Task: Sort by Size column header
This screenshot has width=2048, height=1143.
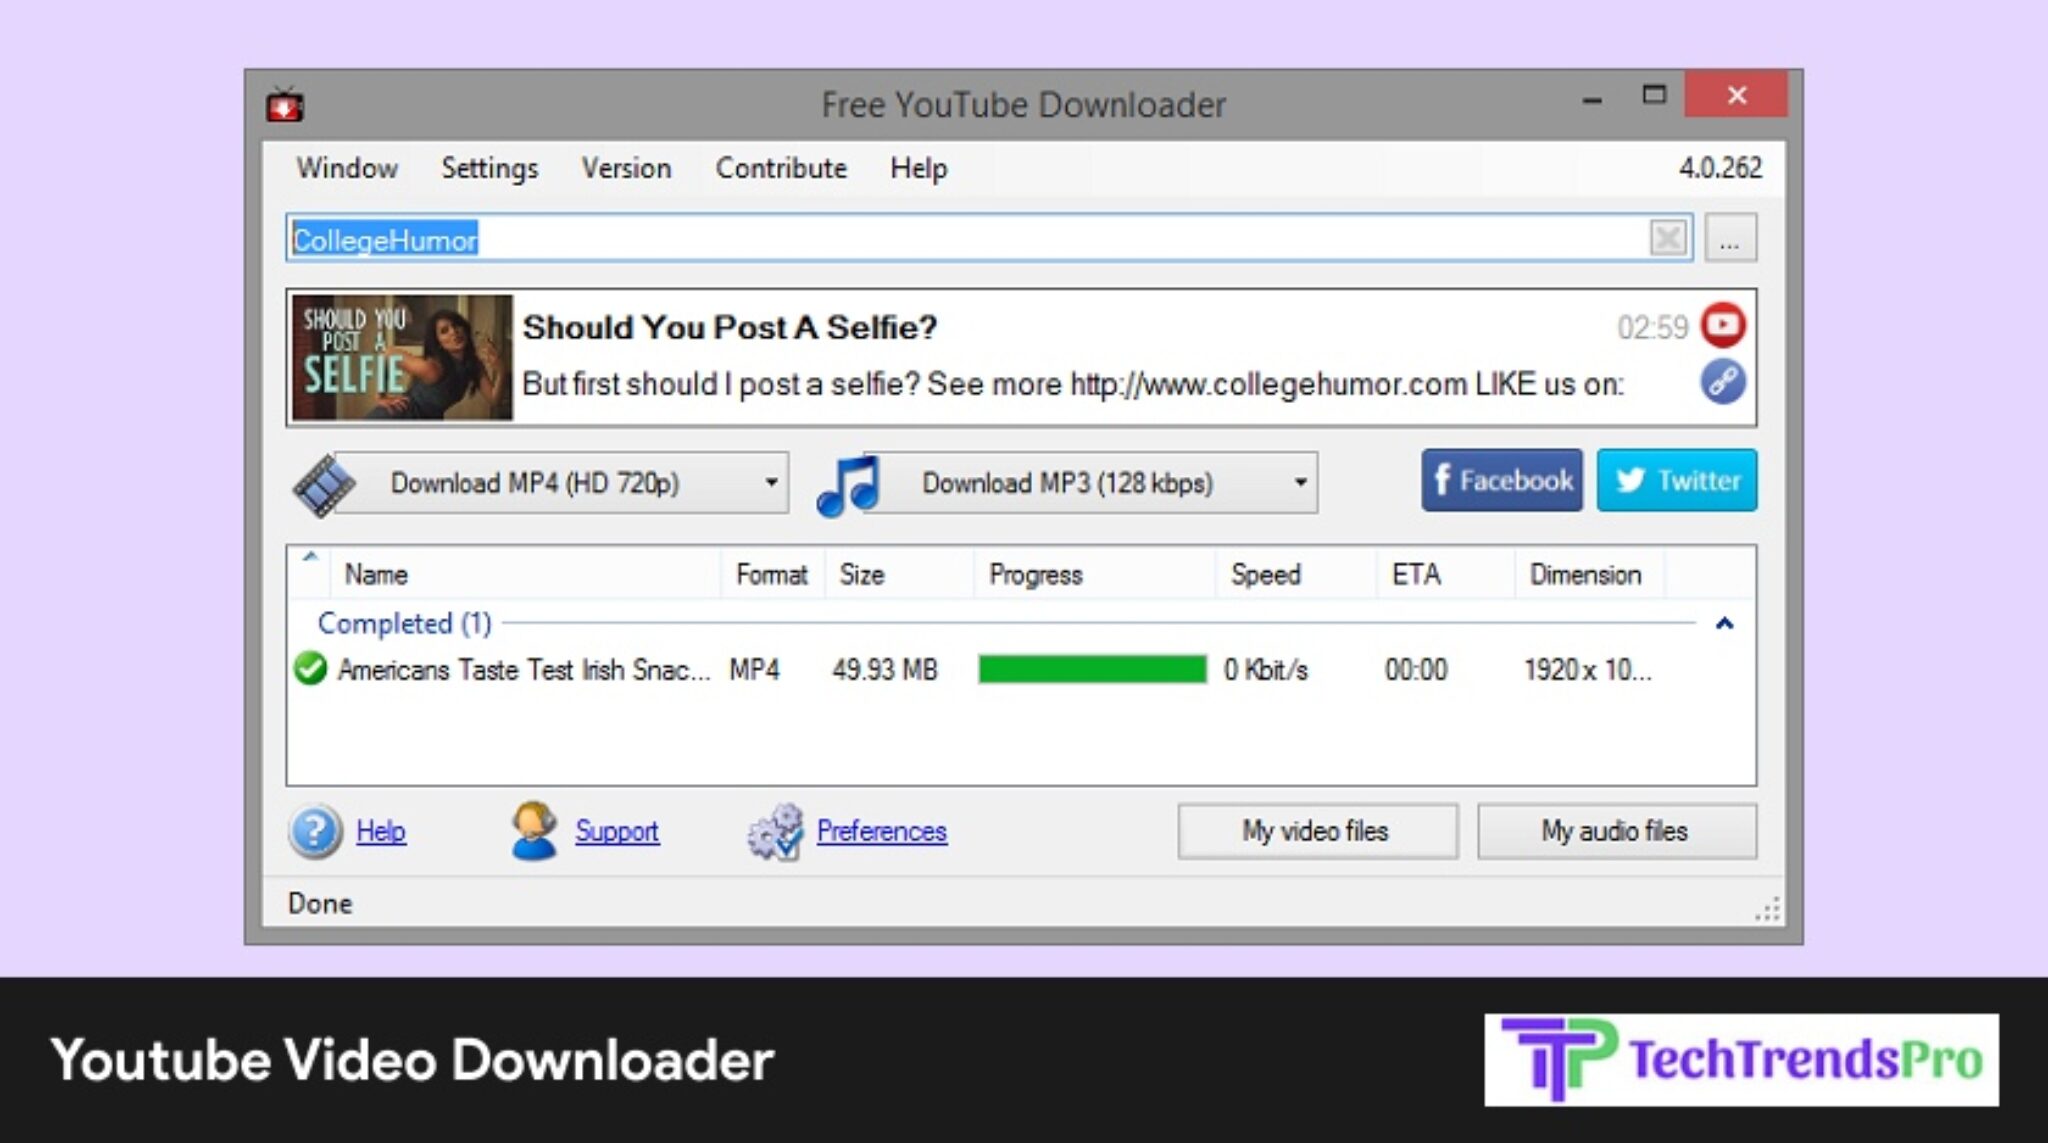Action: (899, 574)
